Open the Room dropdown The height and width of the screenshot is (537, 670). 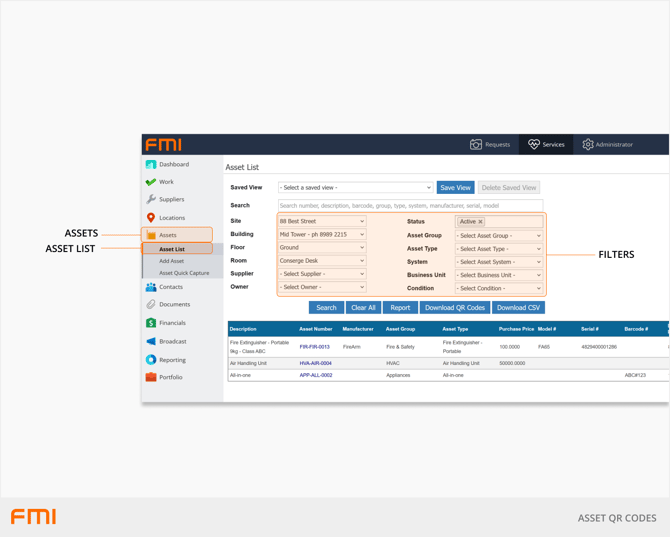click(x=322, y=261)
